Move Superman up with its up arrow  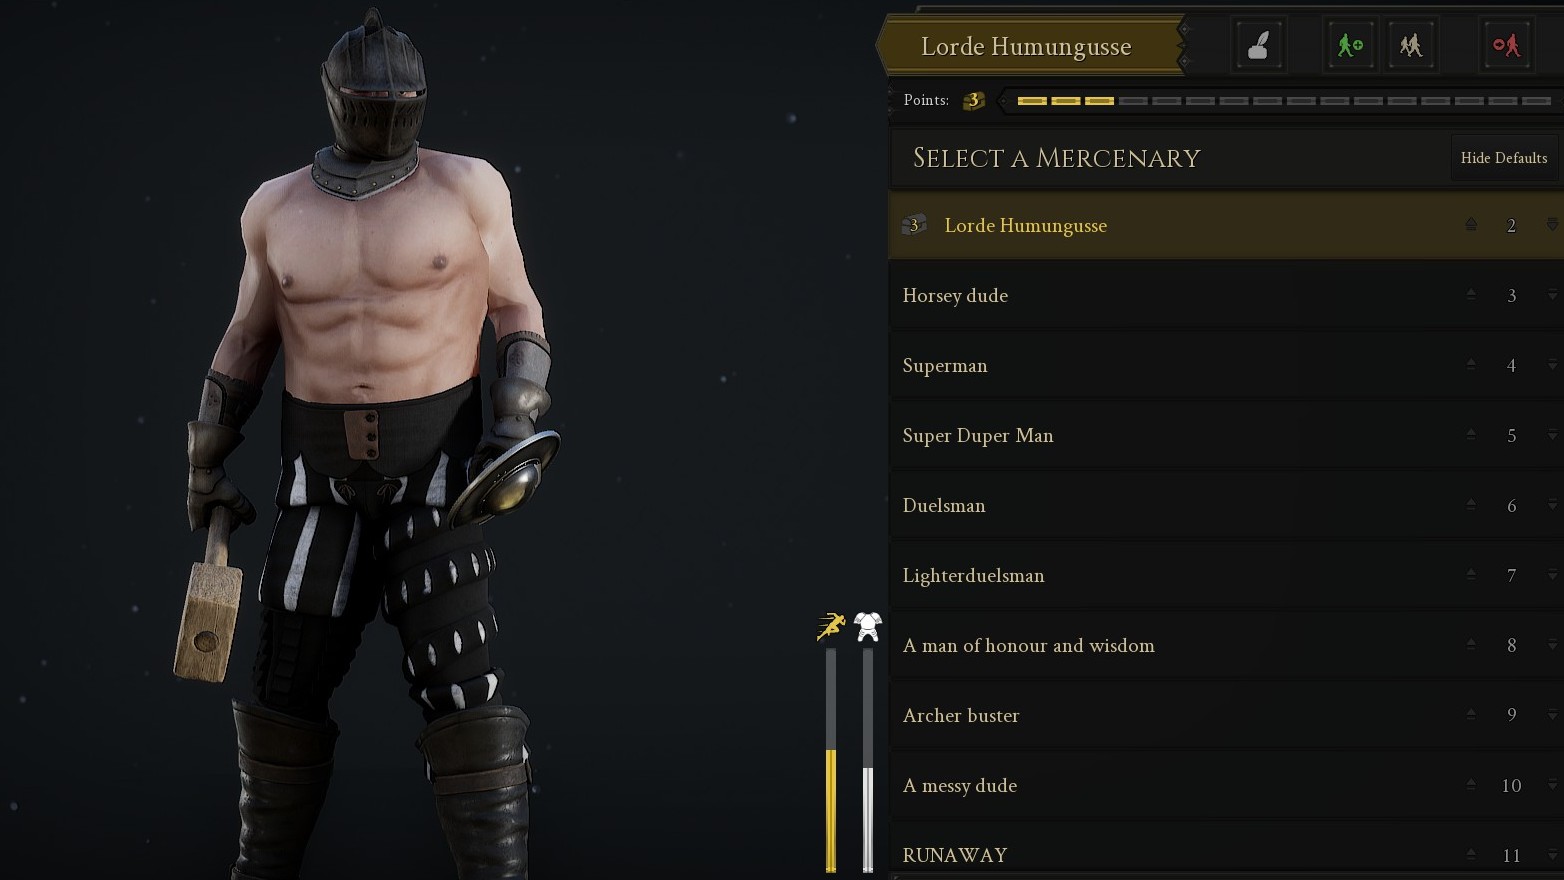click(1471, 364)
